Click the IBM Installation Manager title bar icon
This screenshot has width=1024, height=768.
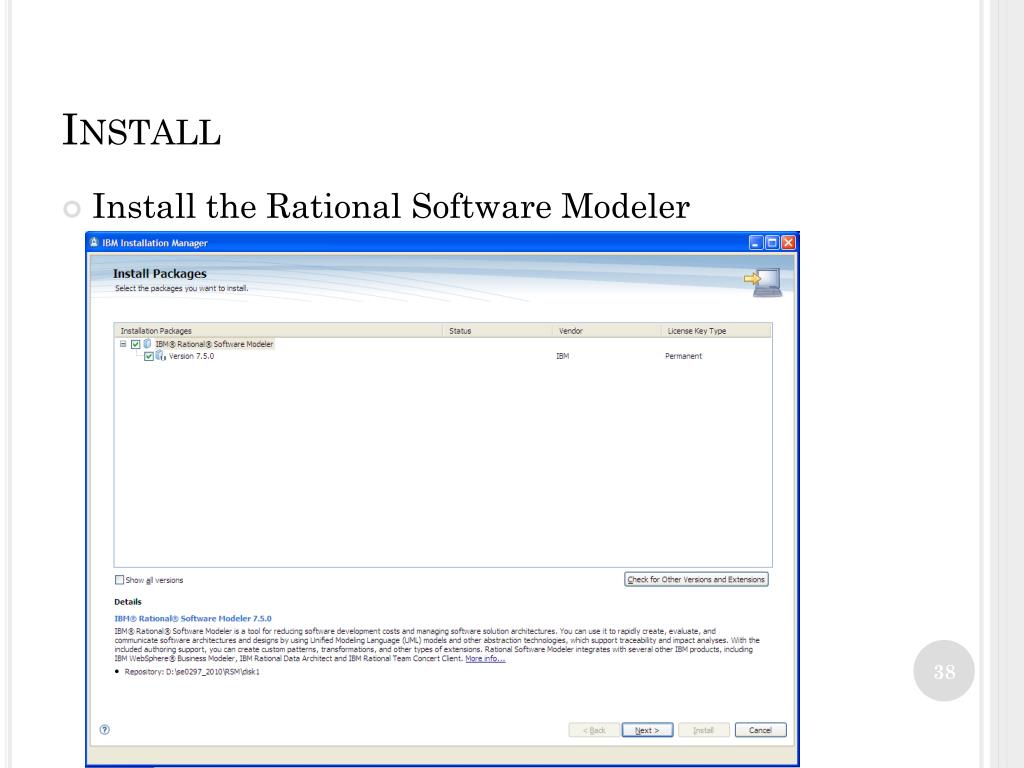coord(94,242)
